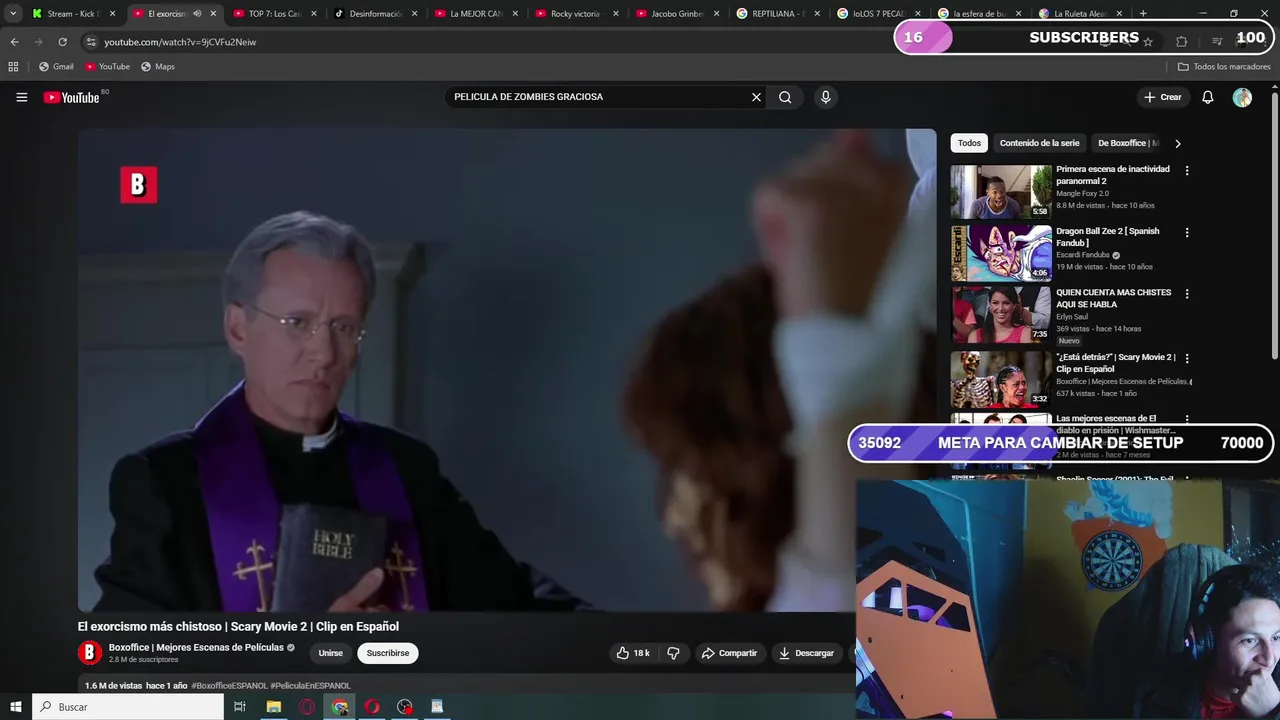
Task: Open the Gmail bookmark
Action: [55, 66]
